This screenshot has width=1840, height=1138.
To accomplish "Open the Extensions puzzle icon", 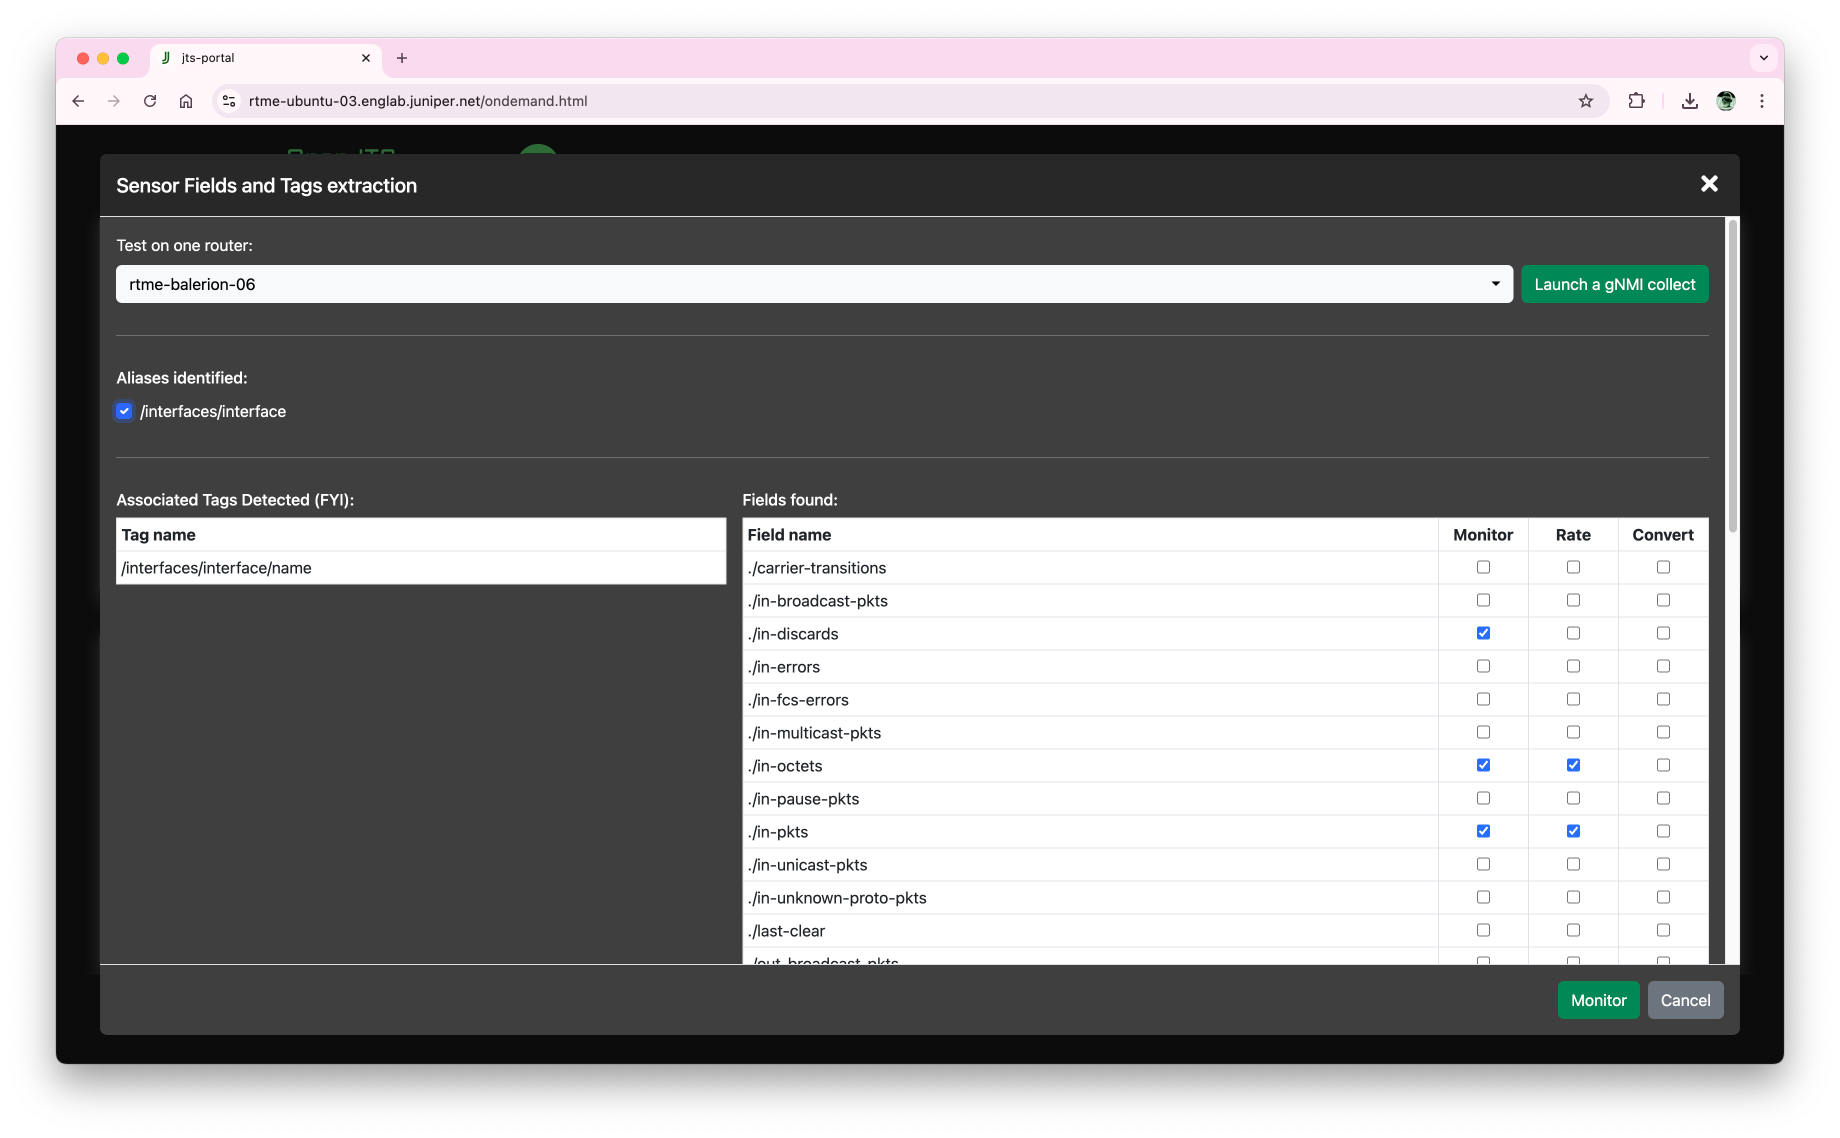I will (x=1636, y=101).
